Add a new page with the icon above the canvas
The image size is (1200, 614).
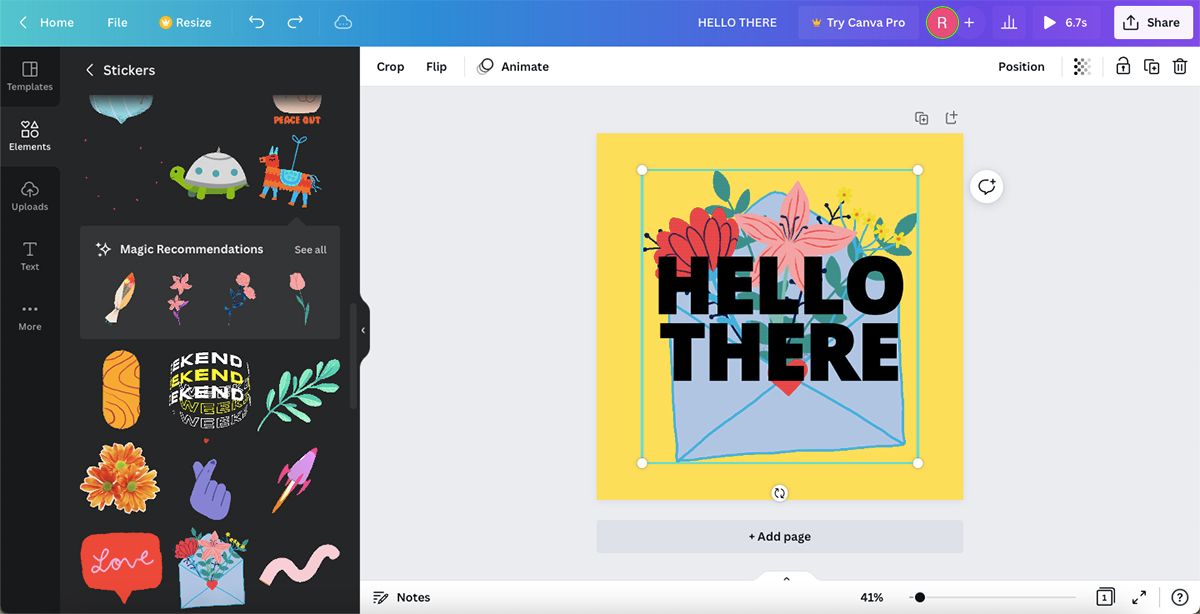951,118
